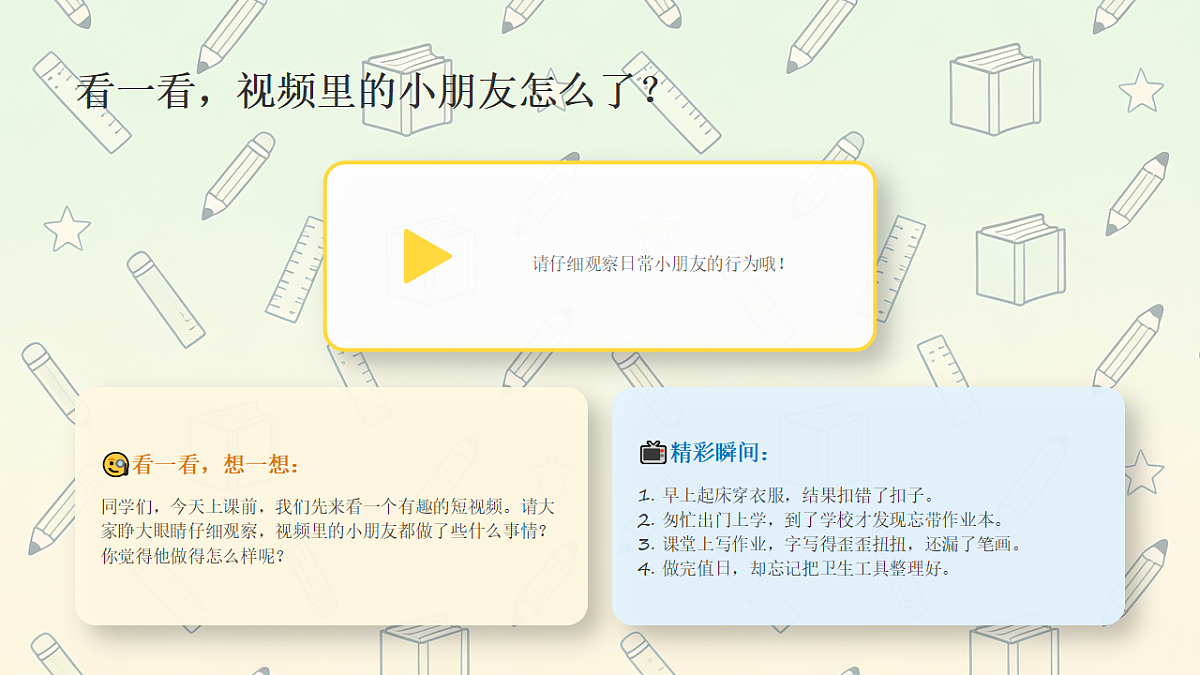Click the paragraph starting 同学们，今天上课前

pos(328,530)
